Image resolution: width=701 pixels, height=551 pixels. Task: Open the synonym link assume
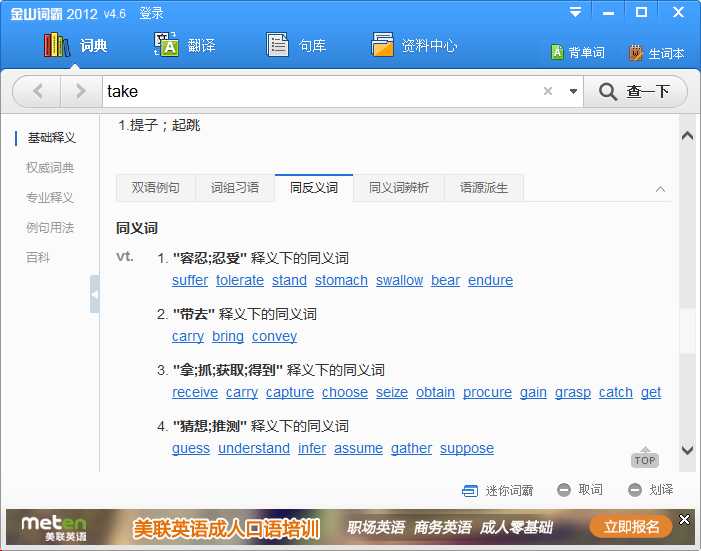point(359,448)
